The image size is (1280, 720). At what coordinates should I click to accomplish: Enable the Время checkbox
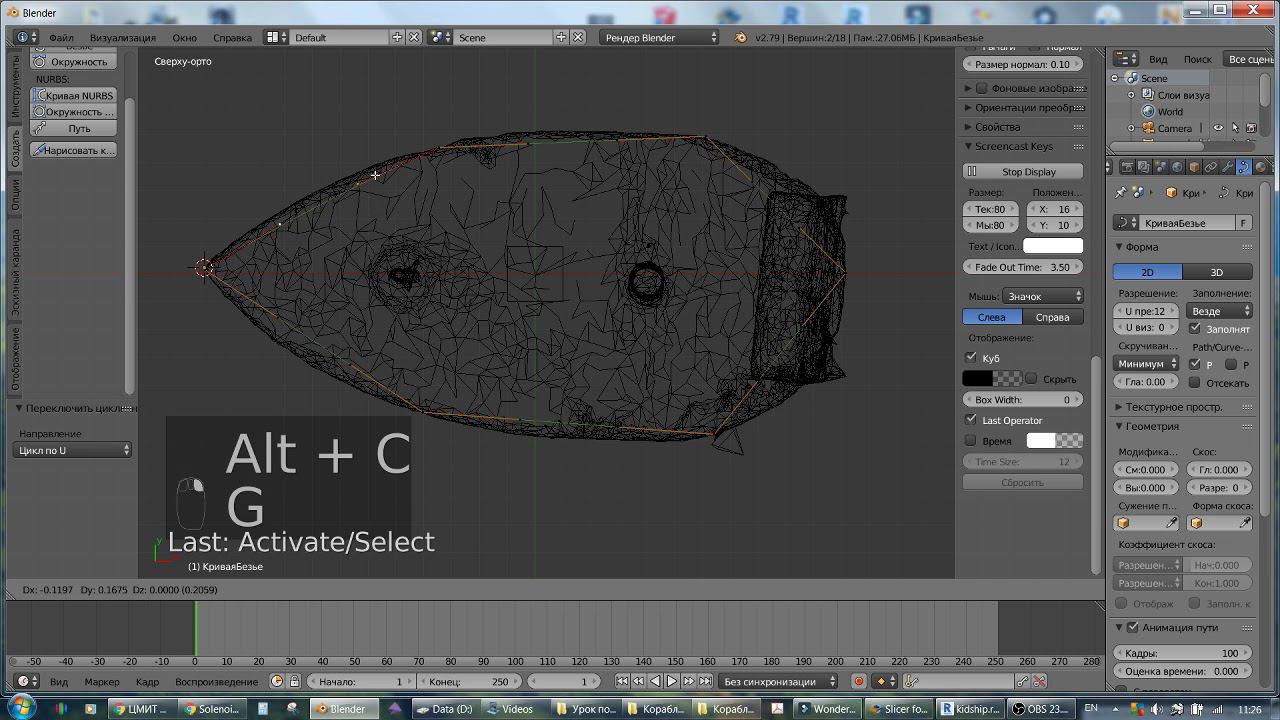pyautogui.click(x=971, y=441)
